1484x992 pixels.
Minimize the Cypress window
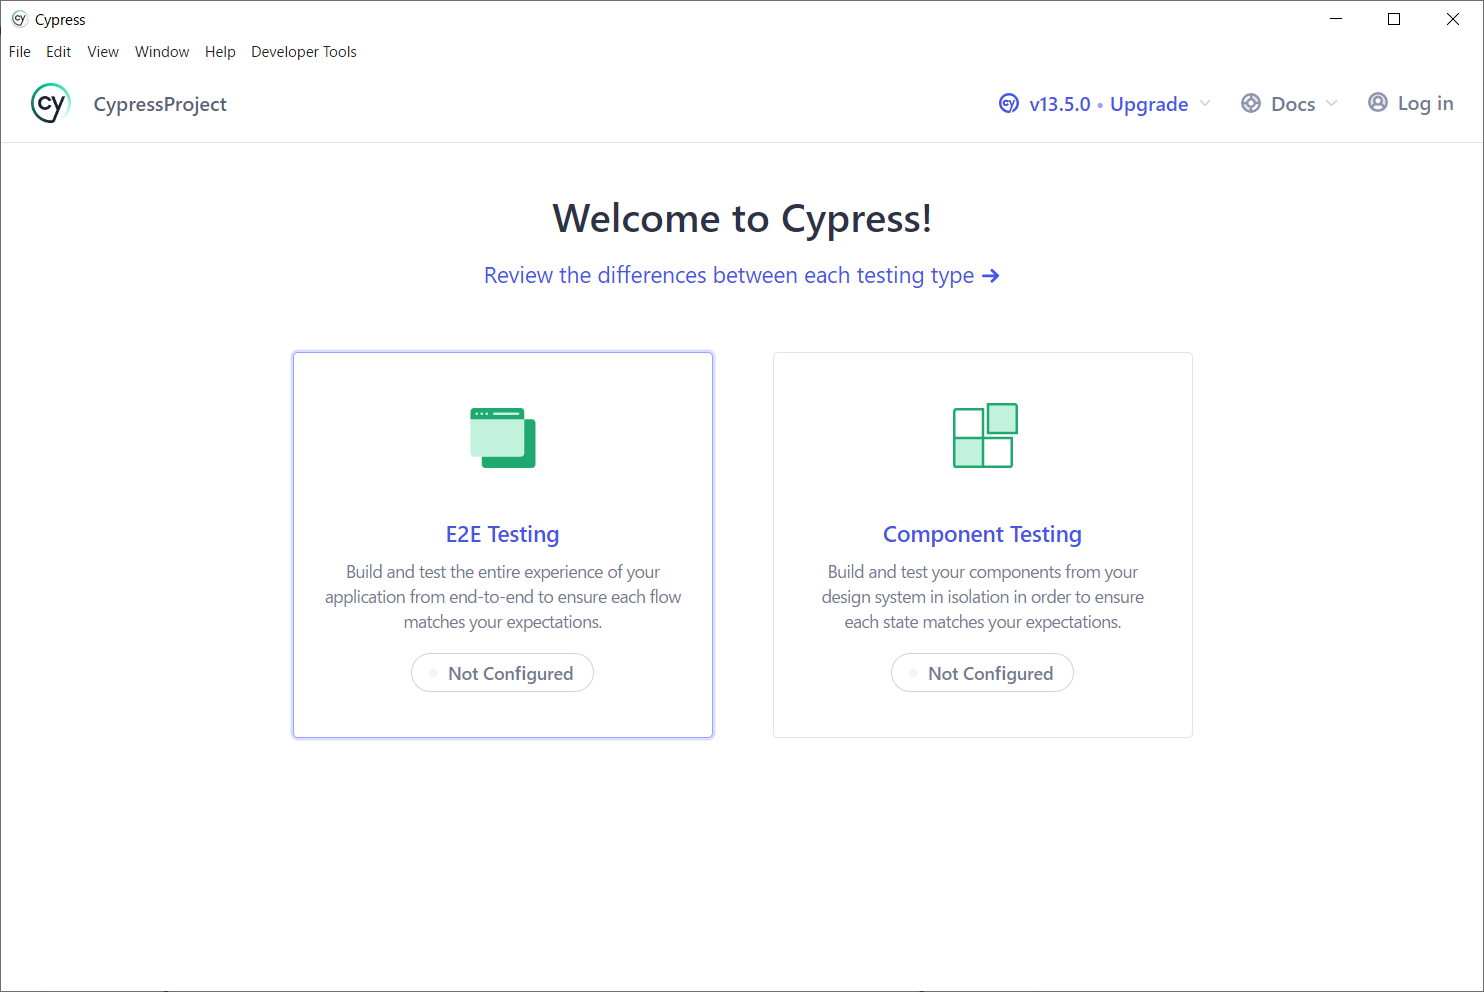tap(1336, 19)
